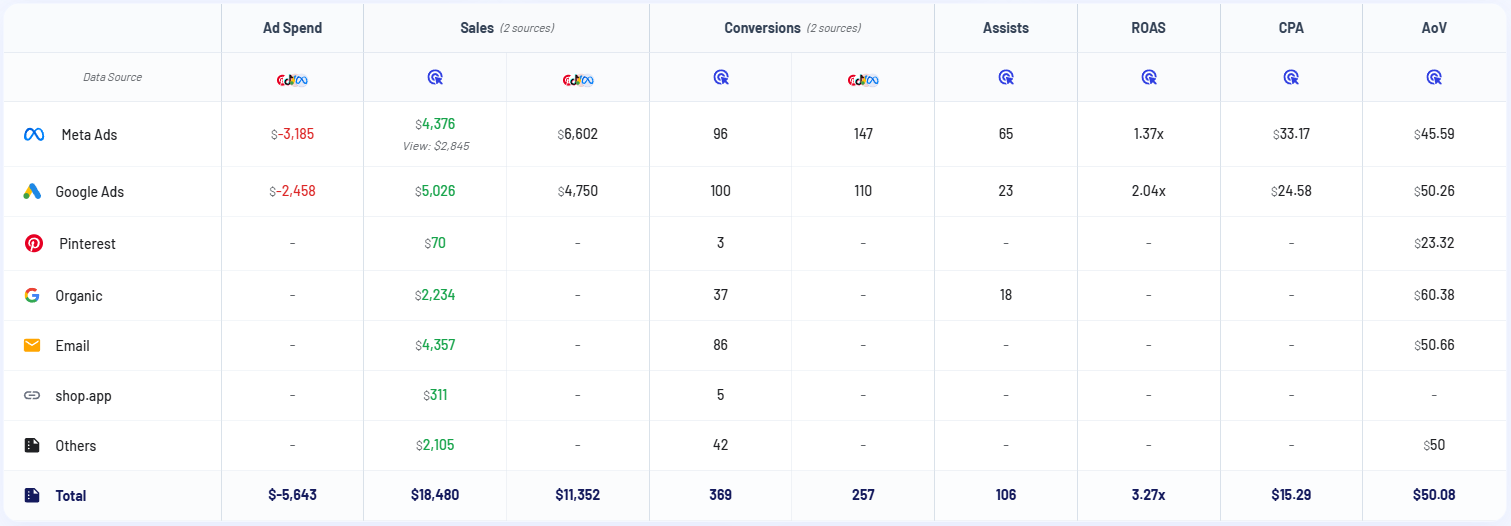This screenshot has height=526, width=1511.
Task: Click the AoV data source icon
Action: (1434, 77)
